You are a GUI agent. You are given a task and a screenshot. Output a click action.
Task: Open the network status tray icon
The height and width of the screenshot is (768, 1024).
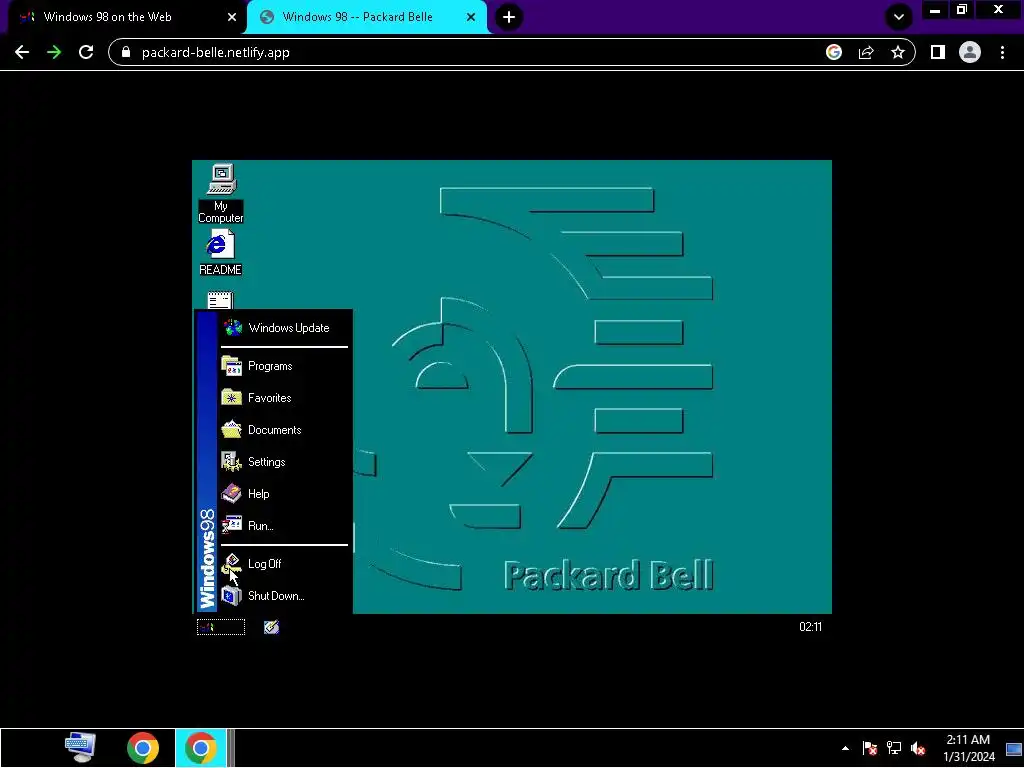click(x=894, y=748)
